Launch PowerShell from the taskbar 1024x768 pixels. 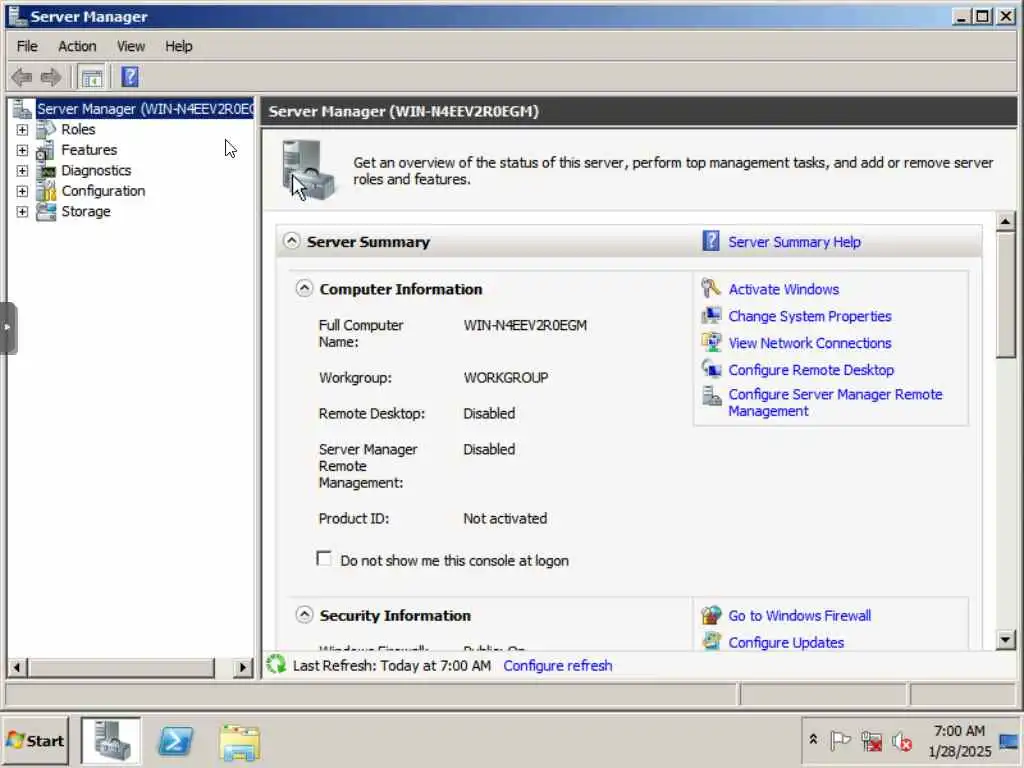[176, 741]
